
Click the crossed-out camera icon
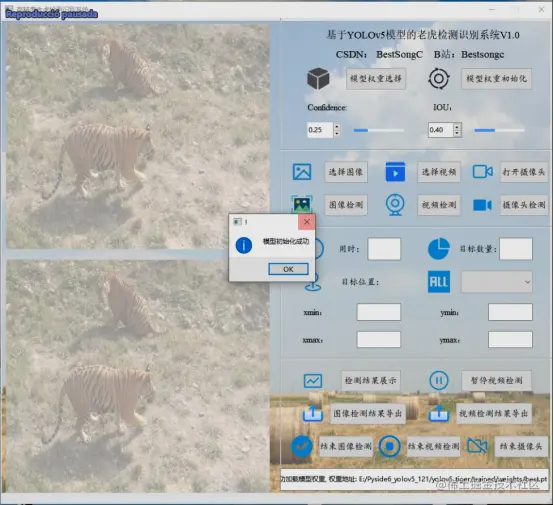pos(477,446)
